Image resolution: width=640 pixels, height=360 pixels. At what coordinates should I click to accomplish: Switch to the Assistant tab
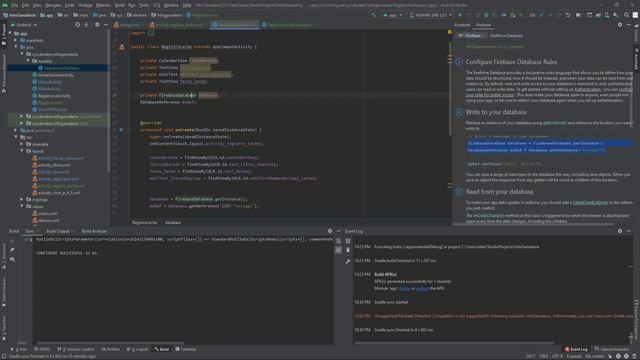462,25
